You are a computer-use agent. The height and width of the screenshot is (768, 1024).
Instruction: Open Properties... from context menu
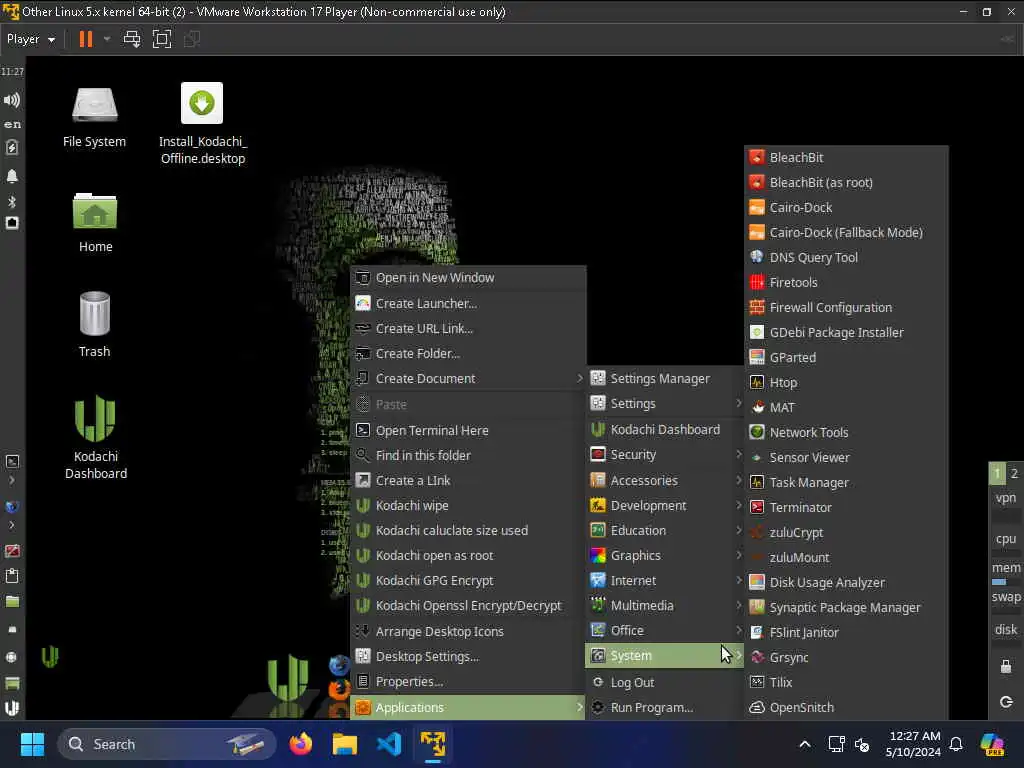(468, 682)
